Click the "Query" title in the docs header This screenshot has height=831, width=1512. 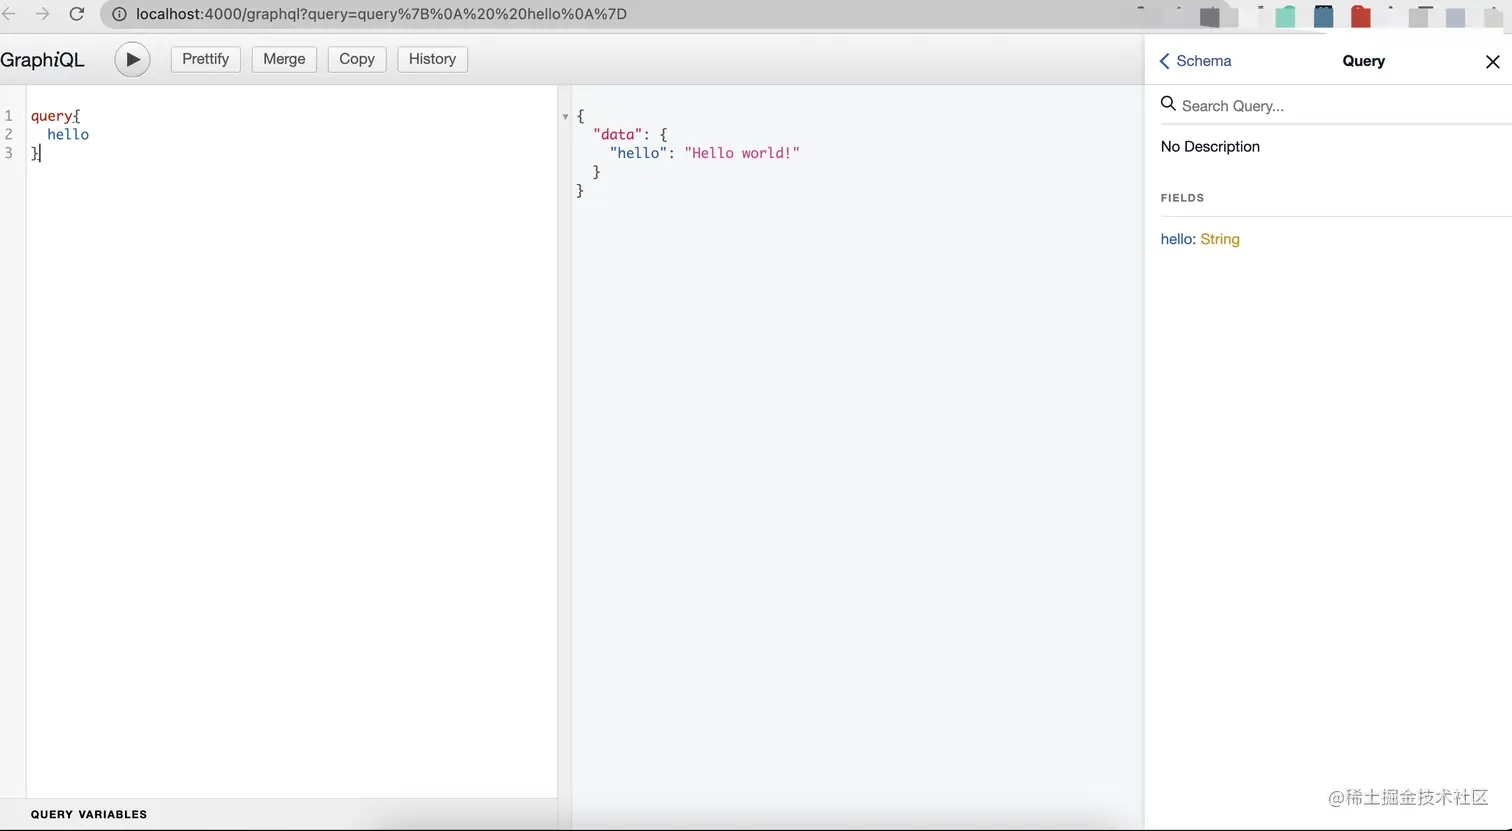click(x=1364, y=61)
